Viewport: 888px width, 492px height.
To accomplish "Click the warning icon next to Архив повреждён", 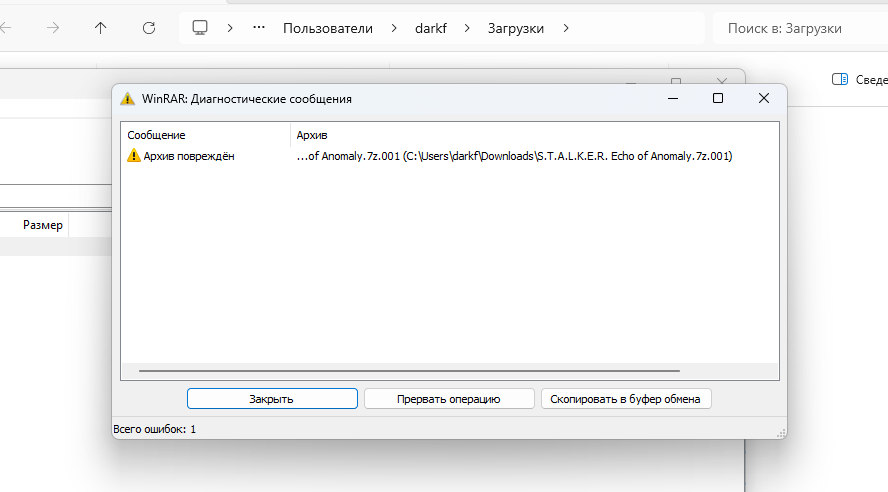I will [134, 156].
